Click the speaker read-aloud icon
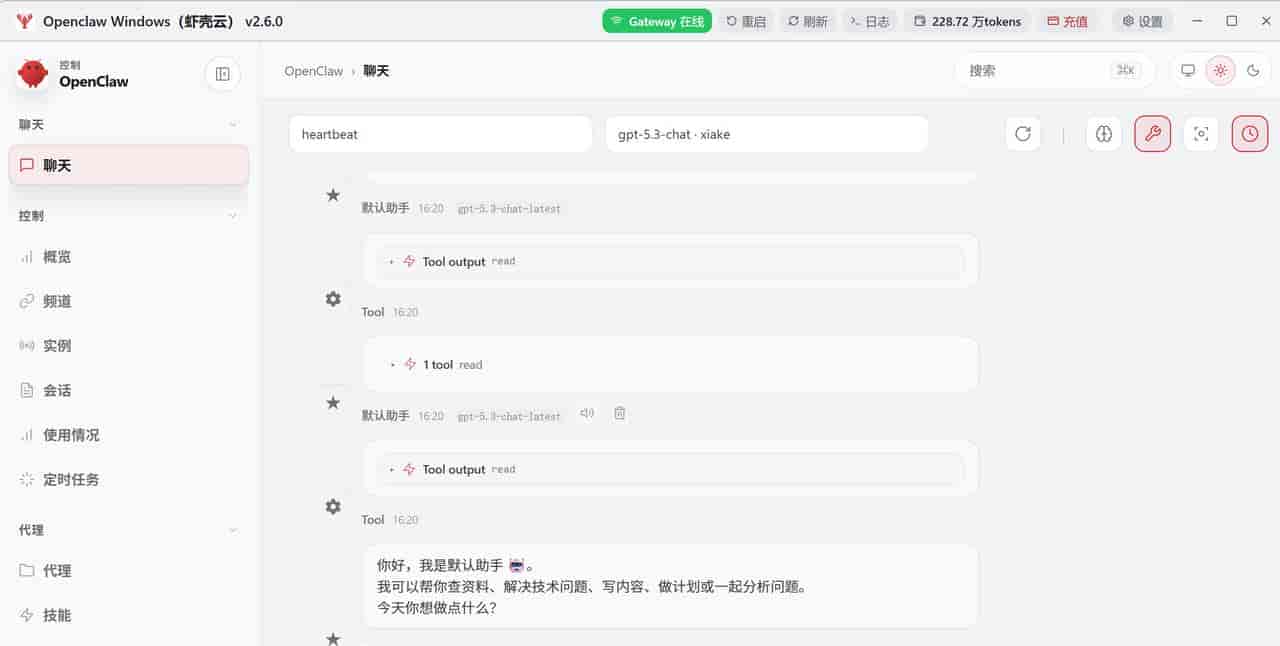The height and width of the screenshot is (646, 1280). coord(587,413)
